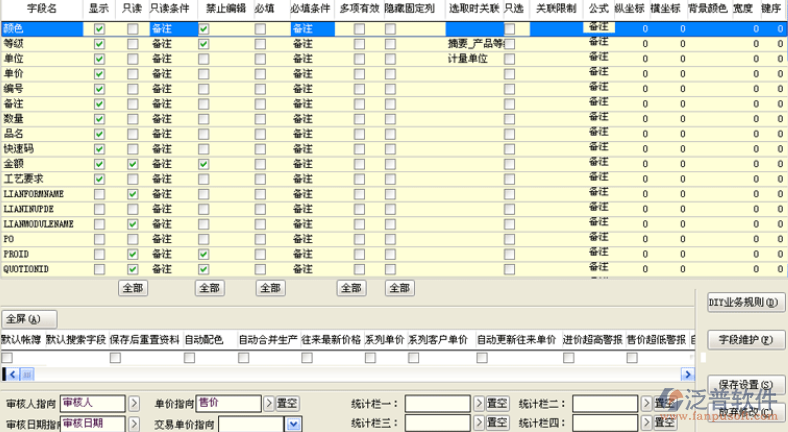Open 字段维护(F)
This screenshot has width=788, height=432.
point(746,340)
